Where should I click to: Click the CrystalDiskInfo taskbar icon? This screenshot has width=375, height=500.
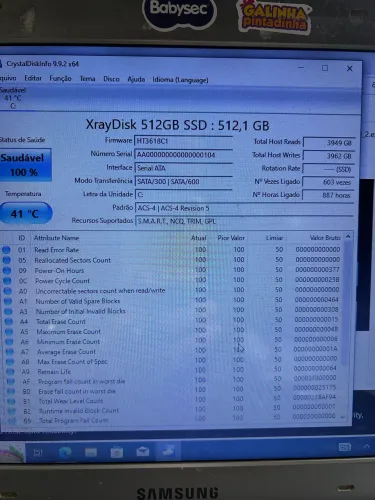pyautogui.click(x=168, y=451)
